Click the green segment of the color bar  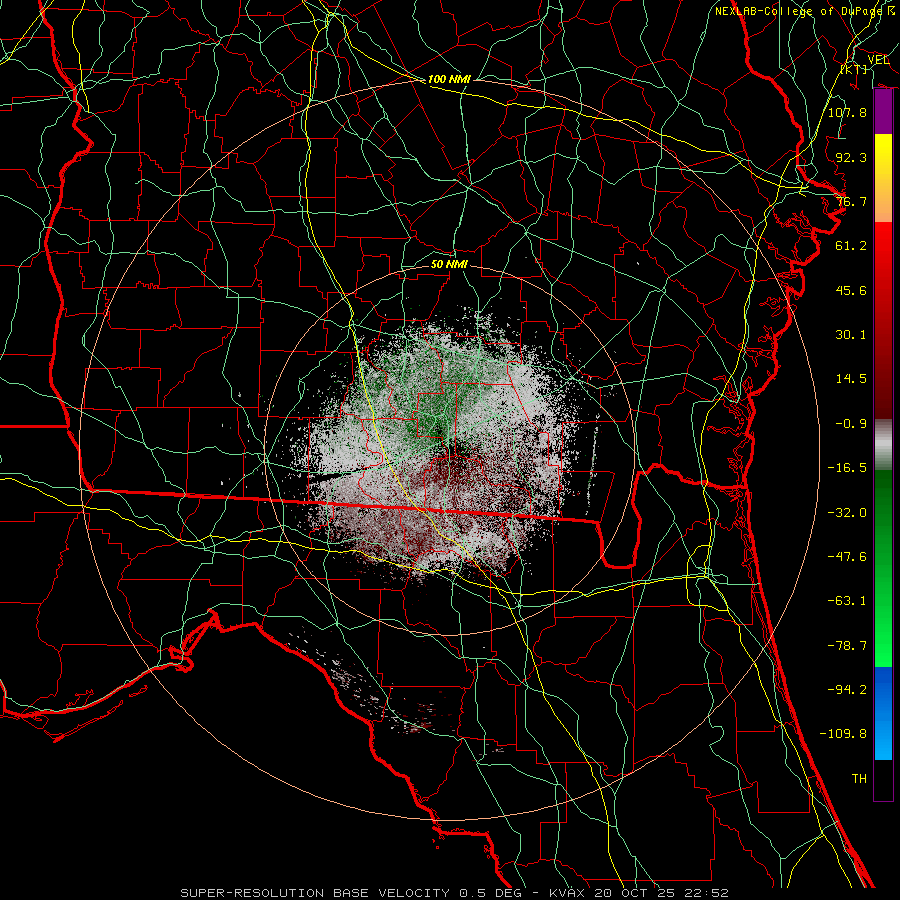click(x=883, y=568)
